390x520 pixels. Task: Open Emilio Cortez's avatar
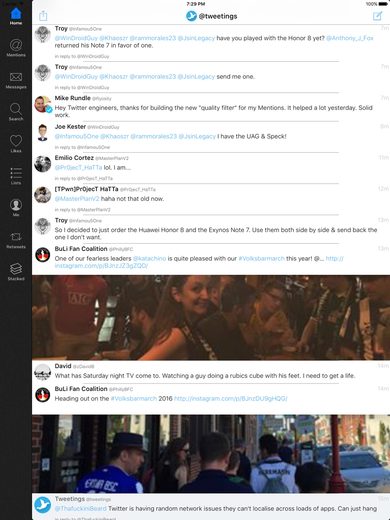[x=43, y=164]
